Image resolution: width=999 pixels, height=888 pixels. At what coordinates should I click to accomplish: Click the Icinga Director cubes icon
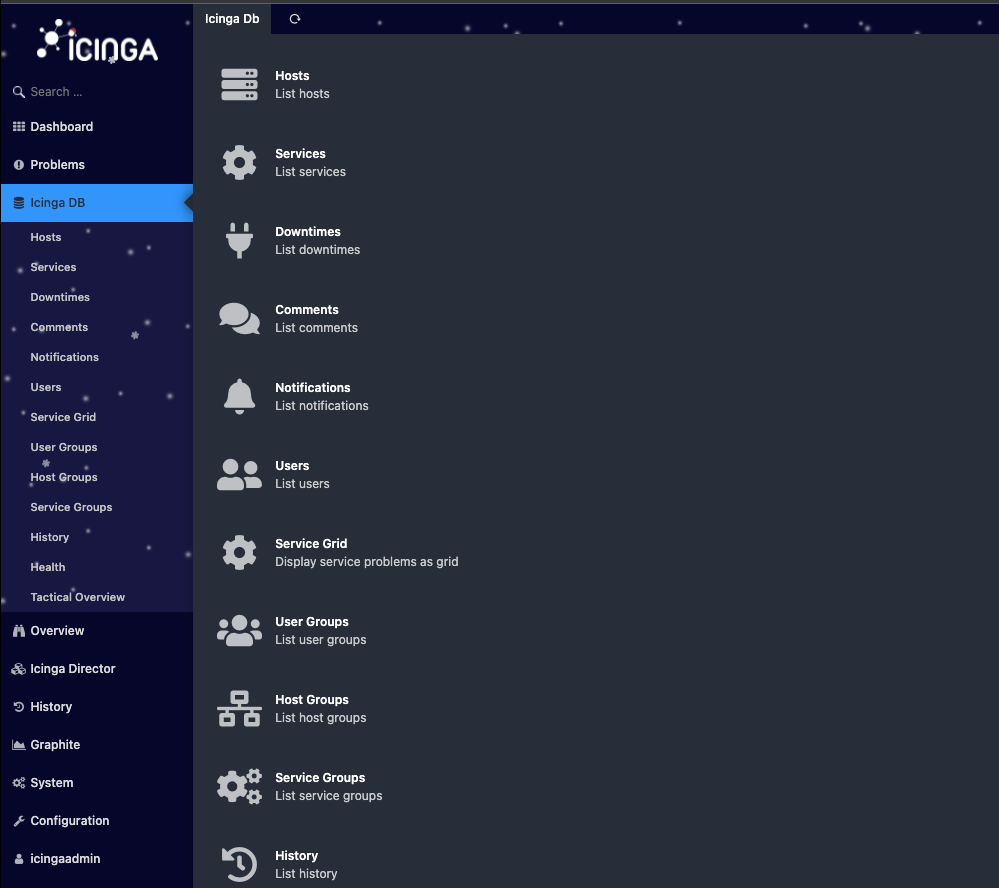[18, 669]
